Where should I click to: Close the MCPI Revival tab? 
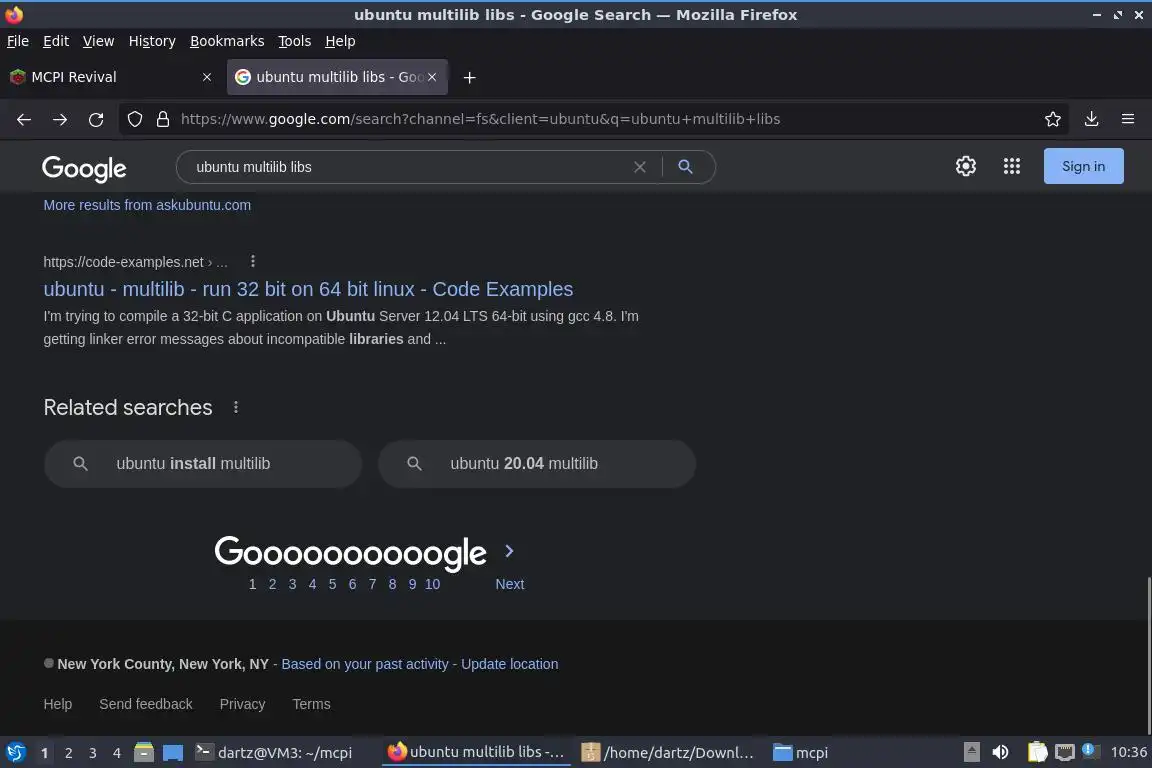click(x=206, y=77)
